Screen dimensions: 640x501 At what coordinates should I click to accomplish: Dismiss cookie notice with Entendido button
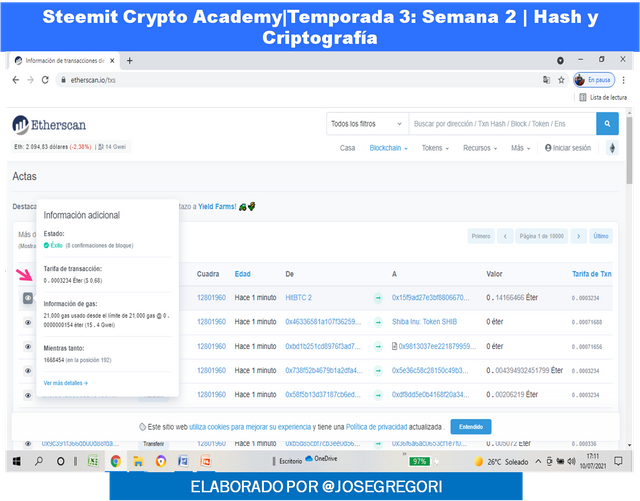tap(471, 427)
